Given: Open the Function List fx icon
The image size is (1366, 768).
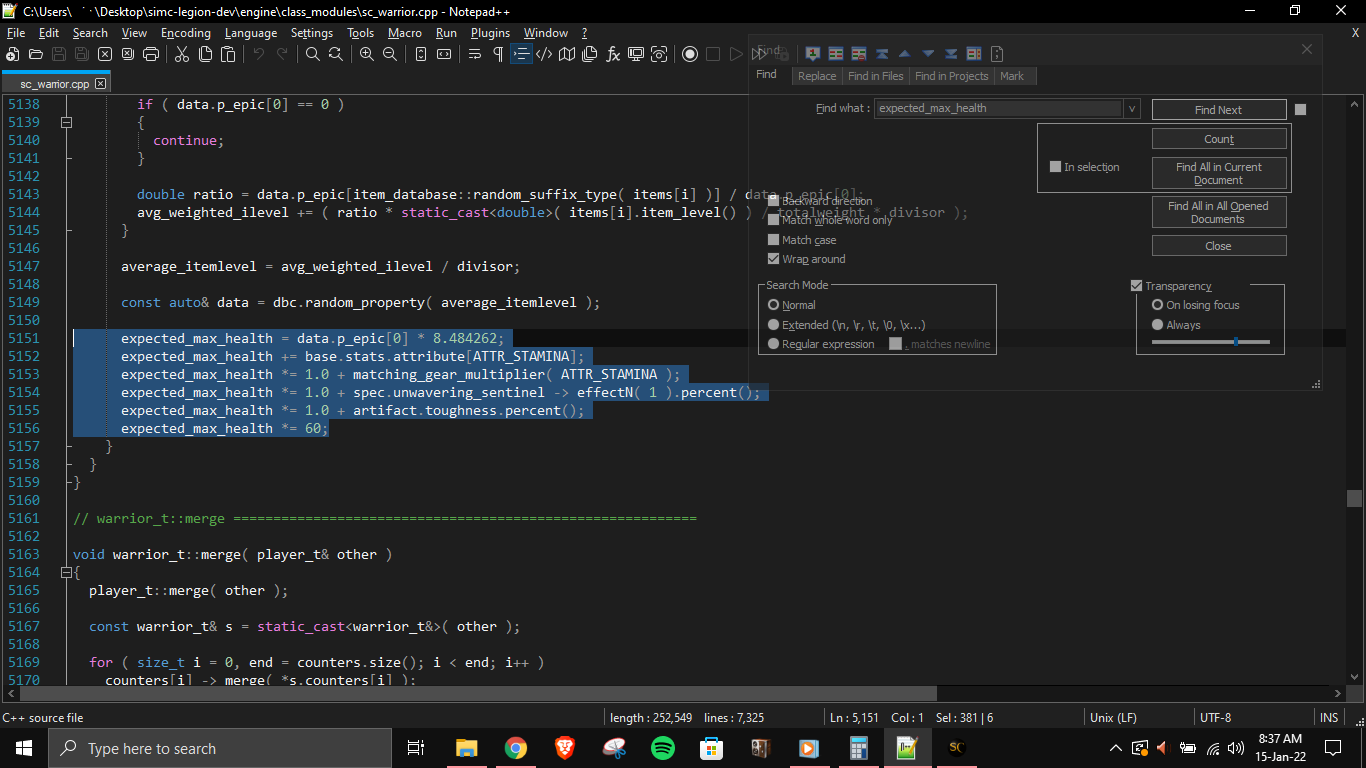Looking at the screenshot, I should pos(613,54).
